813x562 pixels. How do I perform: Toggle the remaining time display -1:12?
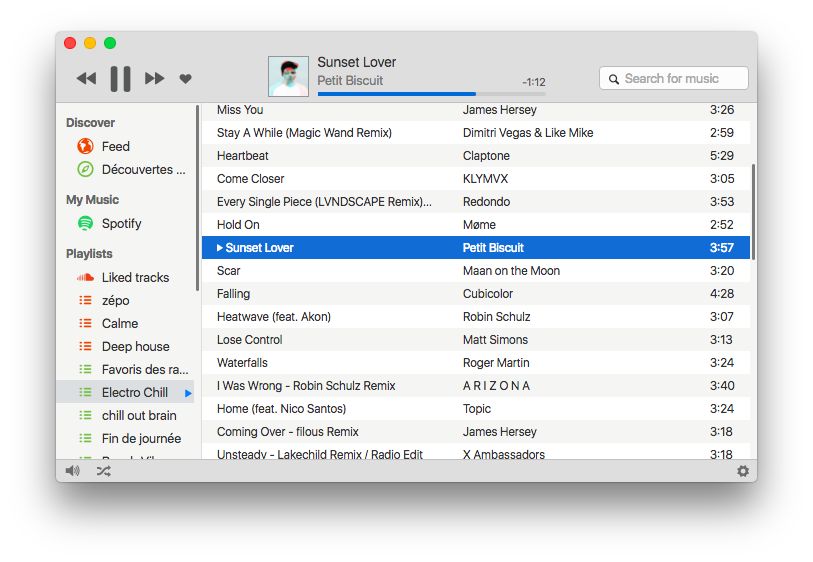[x=534, y=82]
